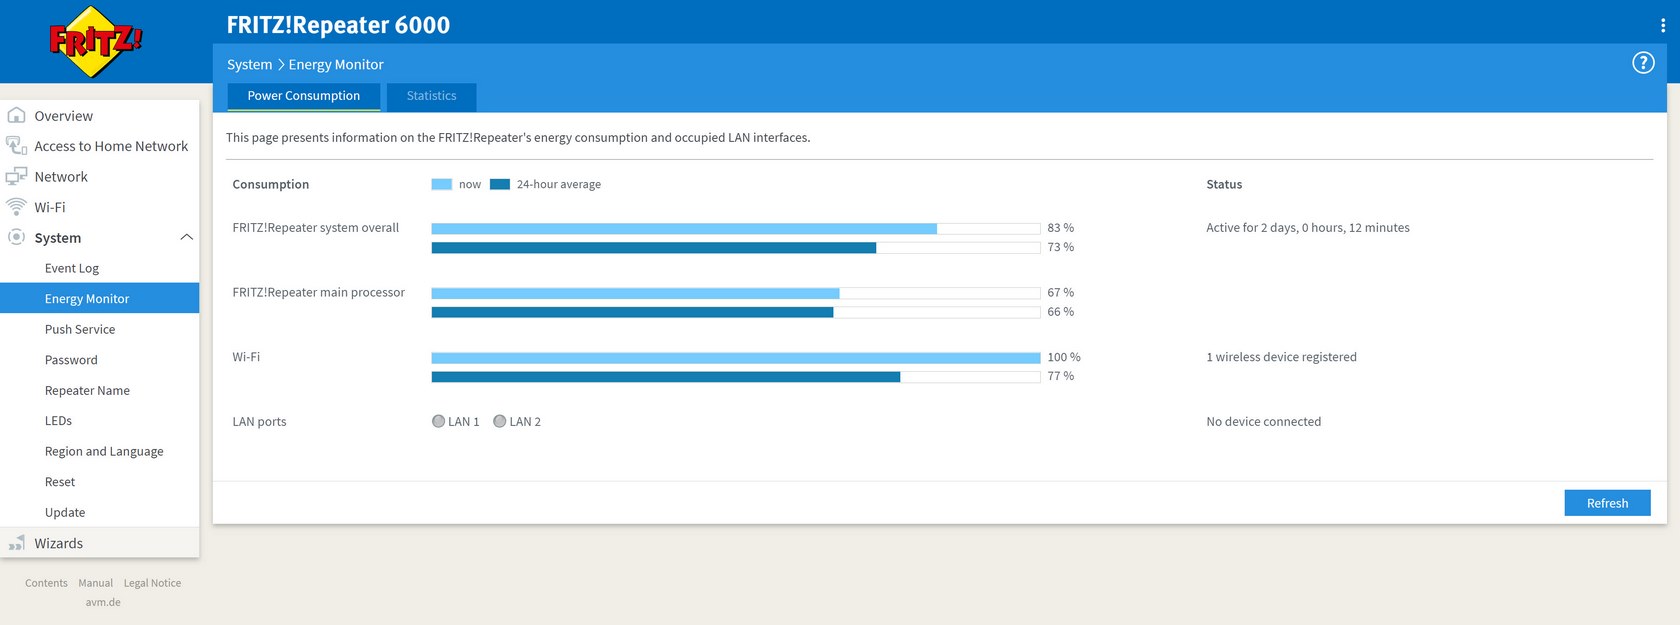Click the FRITZ! logo

[x=96, y=42]
